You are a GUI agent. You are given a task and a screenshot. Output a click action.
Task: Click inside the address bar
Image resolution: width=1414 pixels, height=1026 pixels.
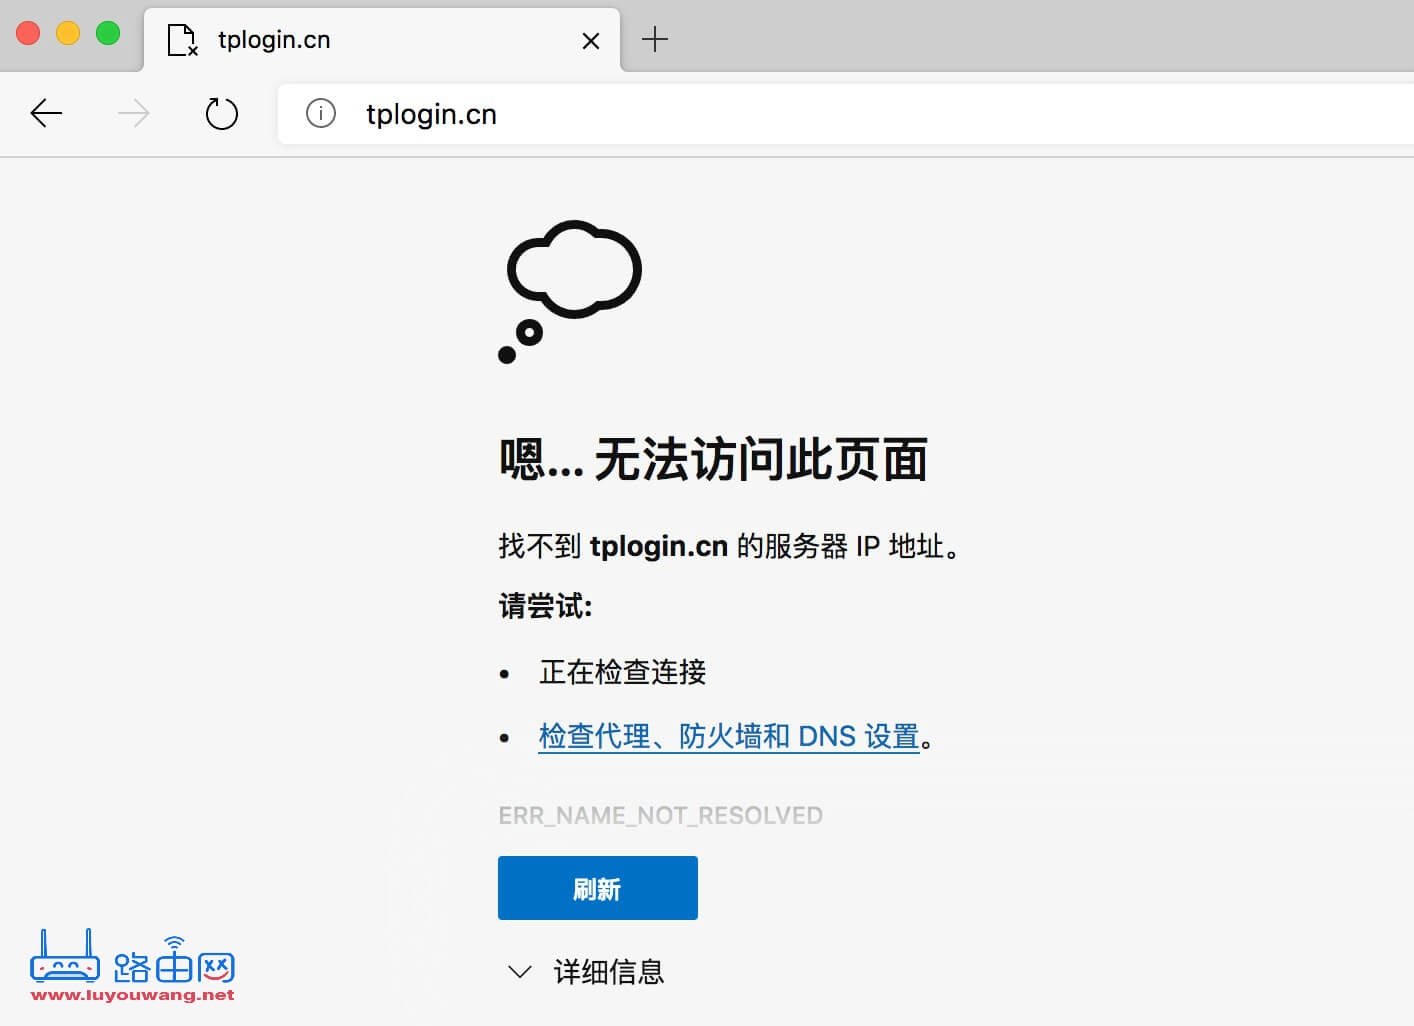tap(700, 113)
